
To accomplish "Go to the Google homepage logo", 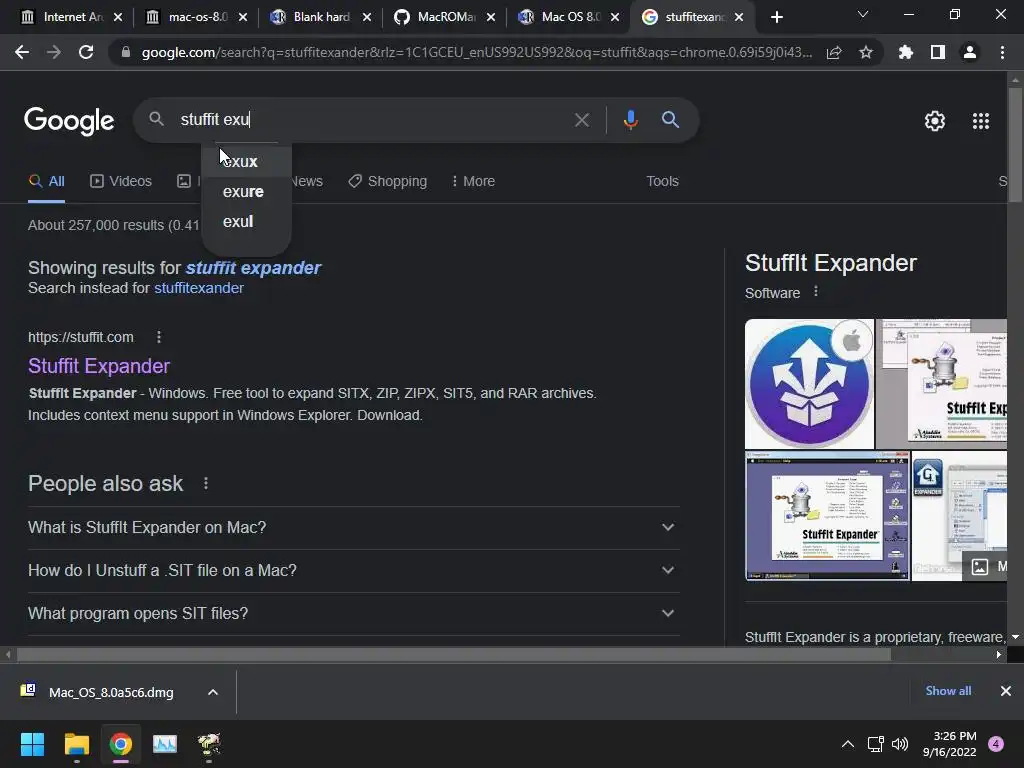I will click(69, 121).
